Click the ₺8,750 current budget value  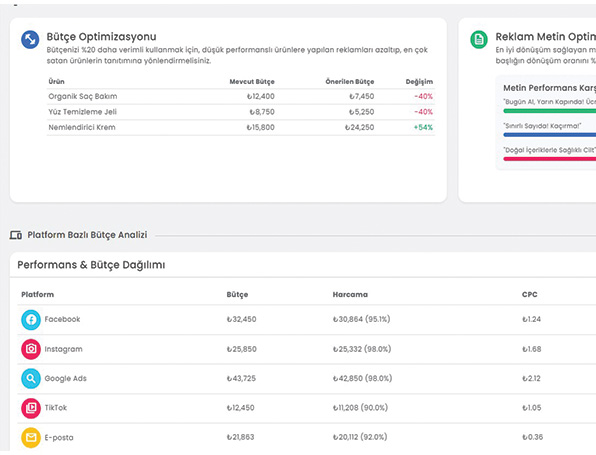(x=262, y=112)
